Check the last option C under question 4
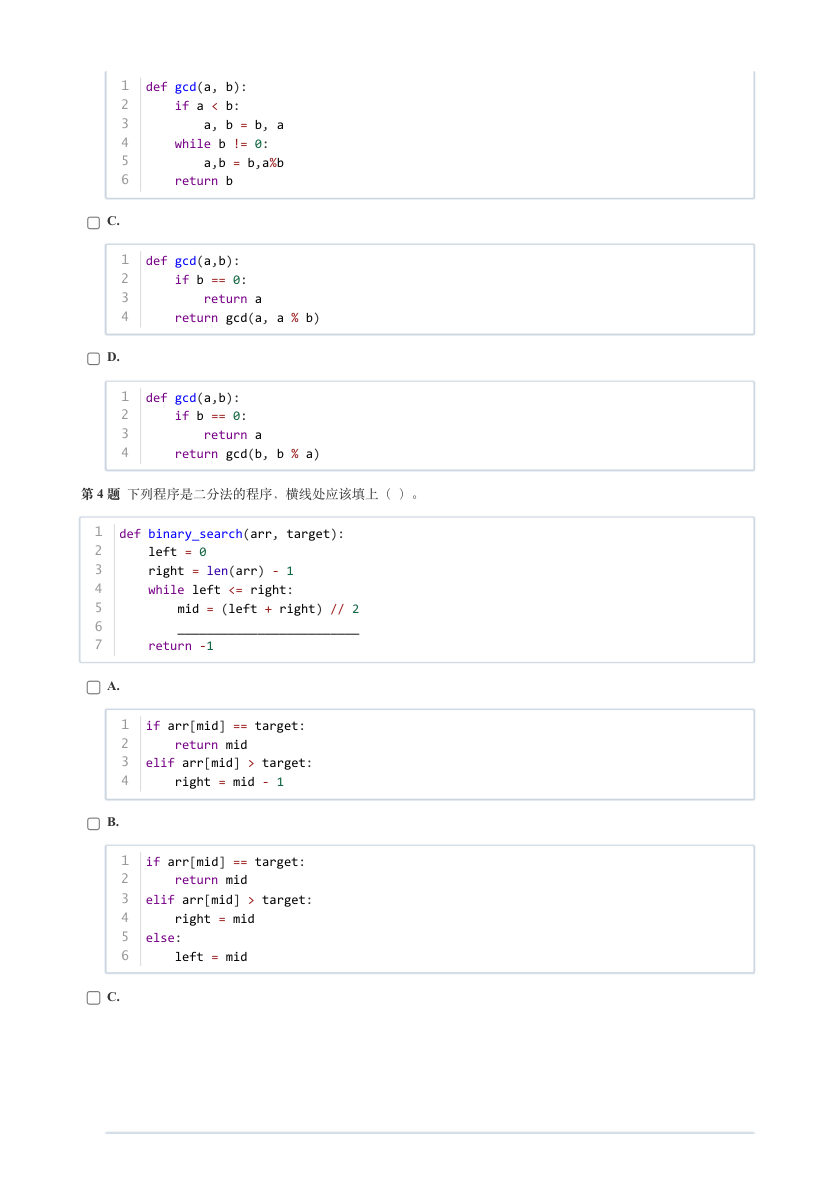This screenshot has width=835, height=1181. click(x=93, y=998)
